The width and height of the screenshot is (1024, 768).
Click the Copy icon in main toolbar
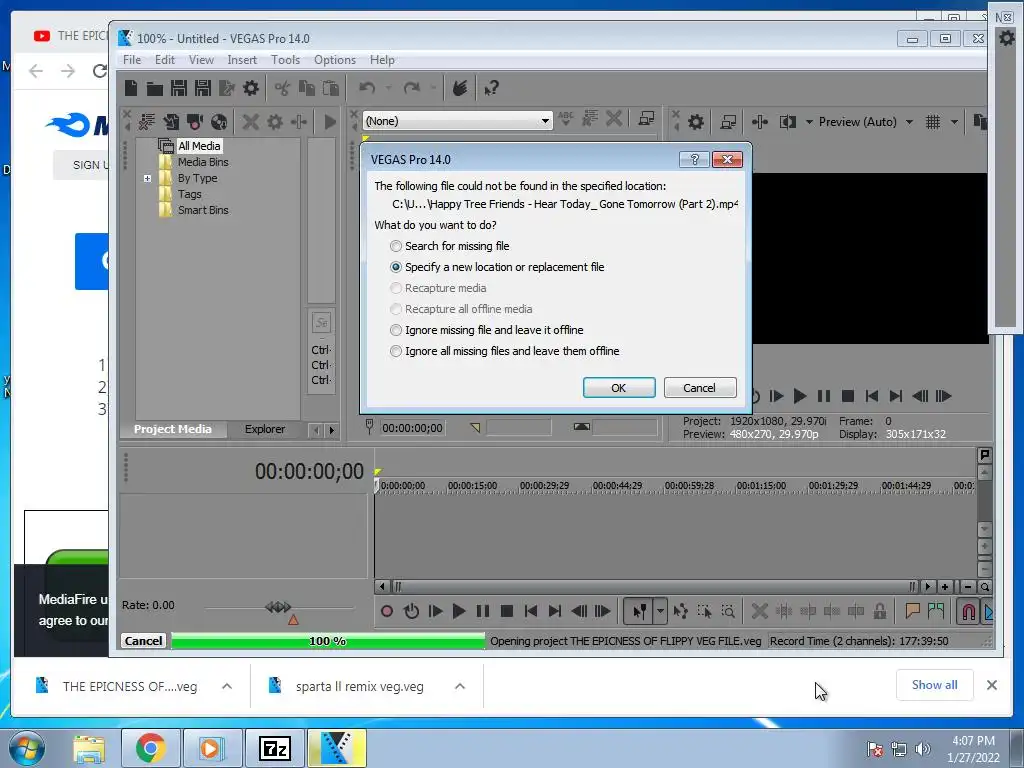[306, 88]
